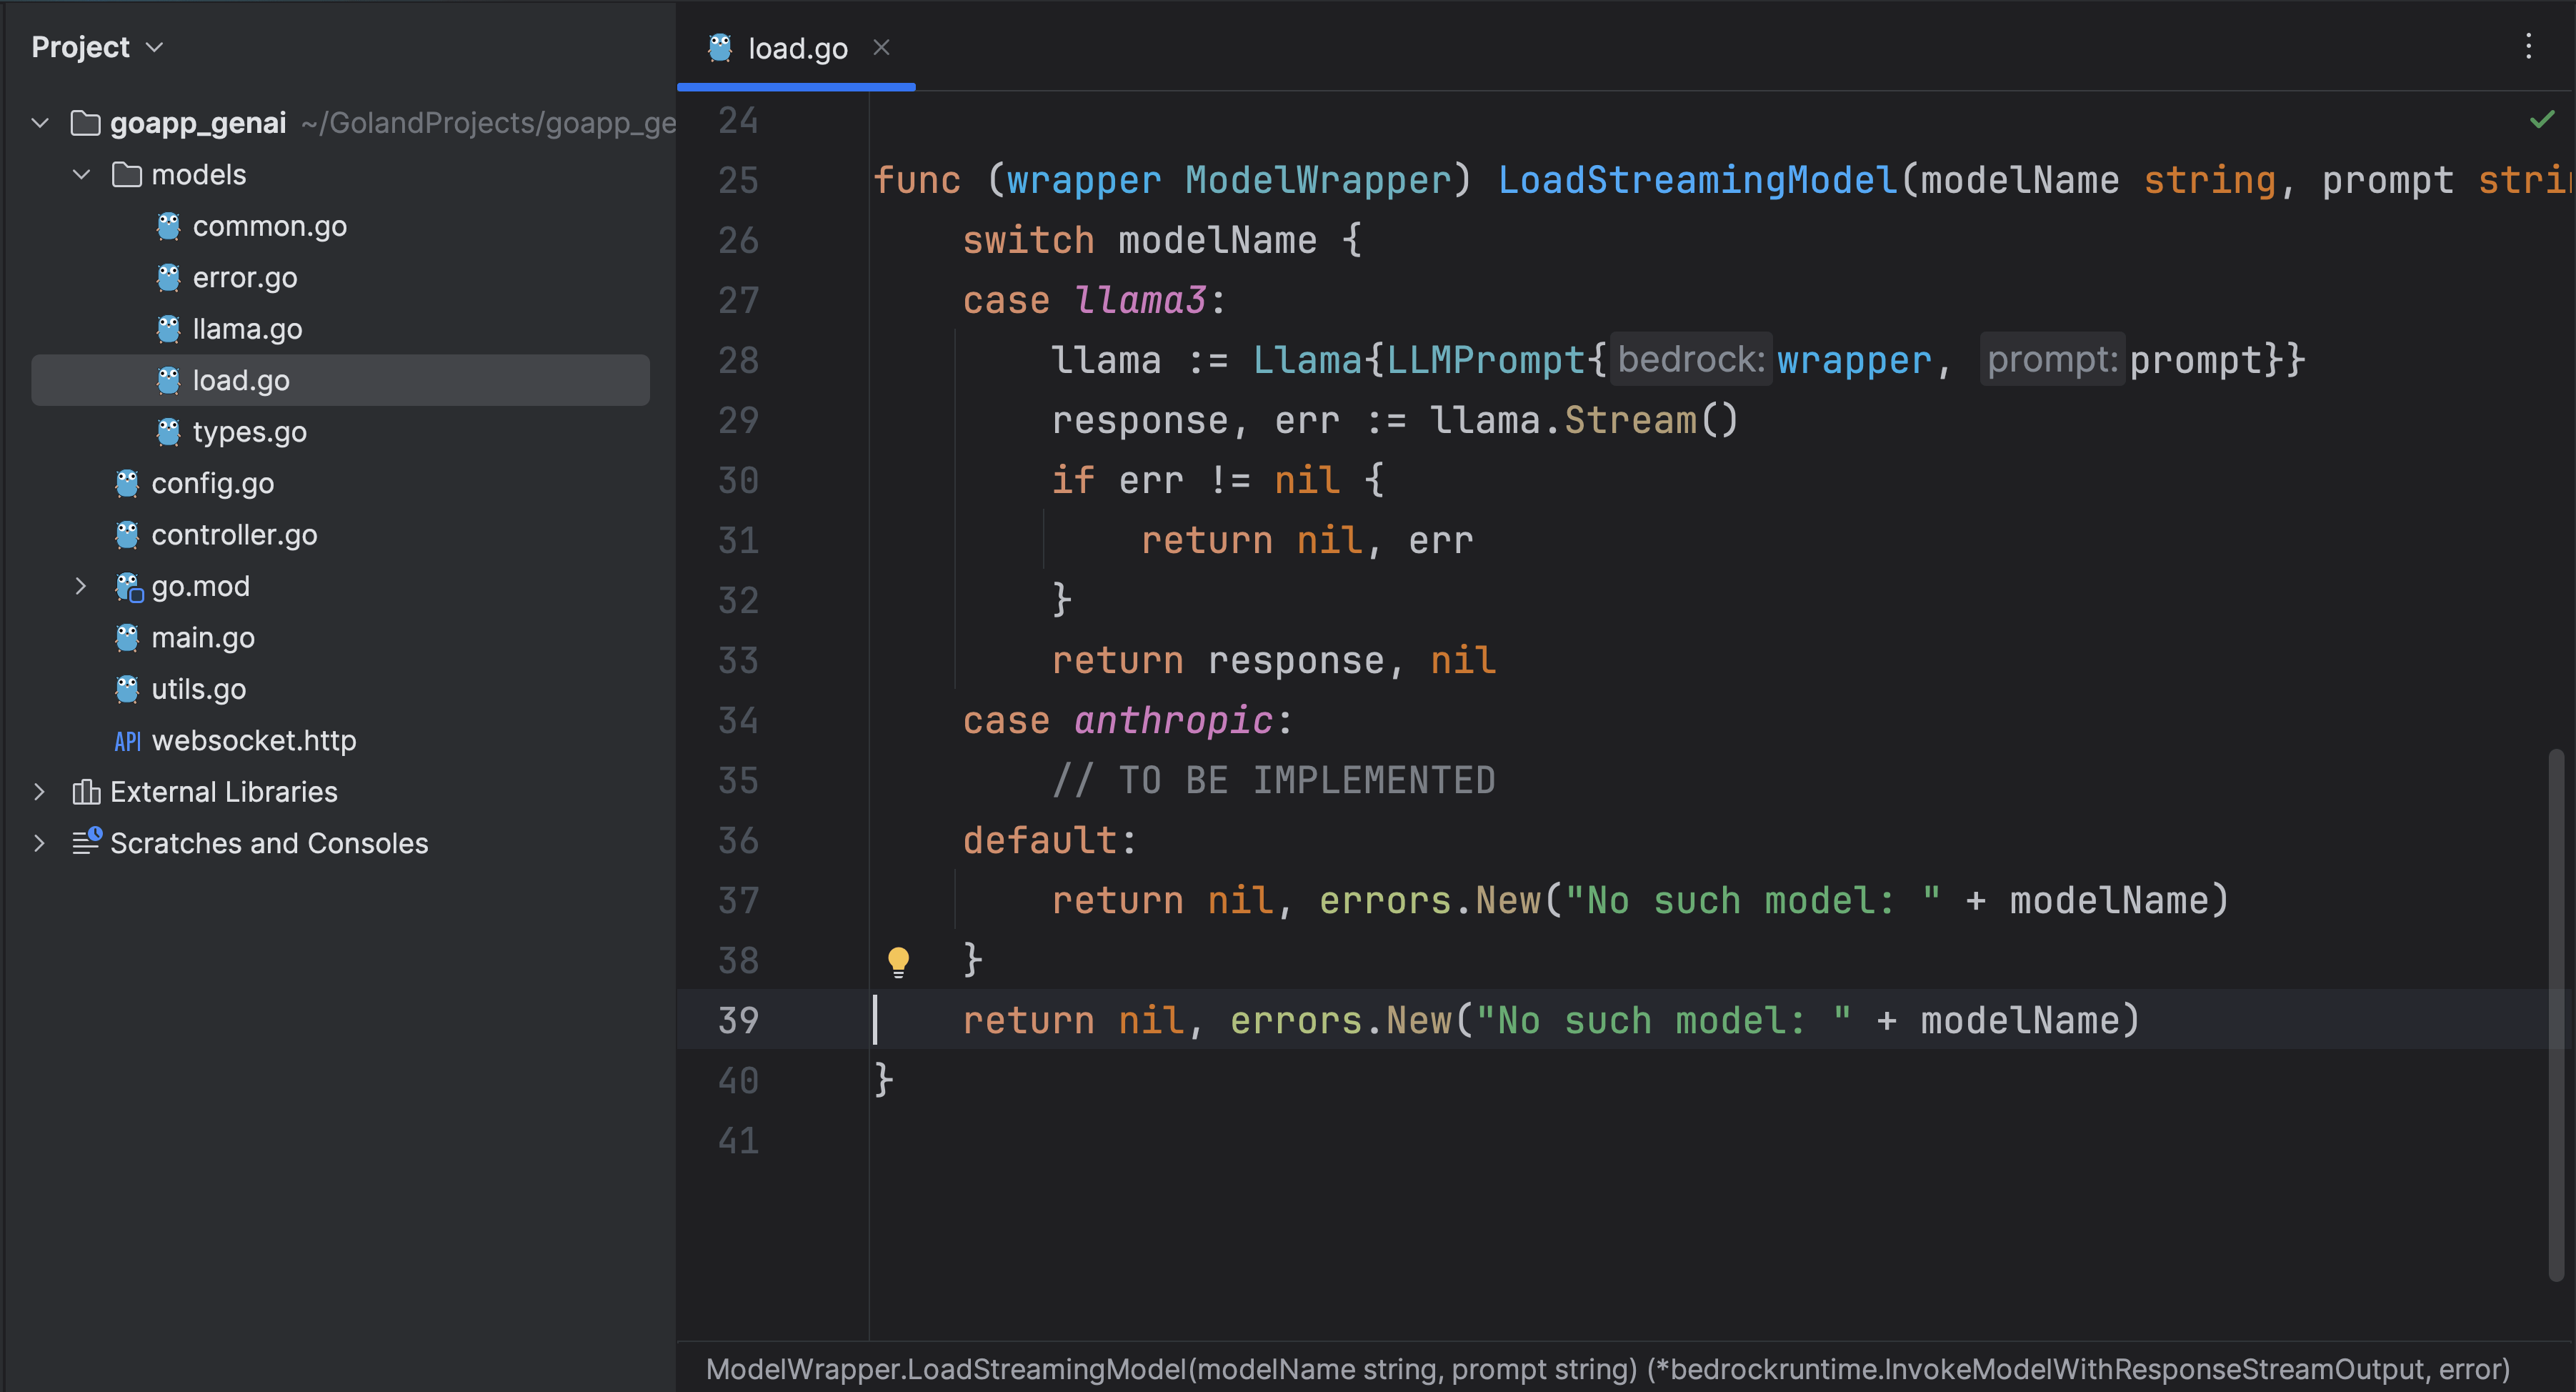Click the green checkmark inspections icon

(2541, 120)
